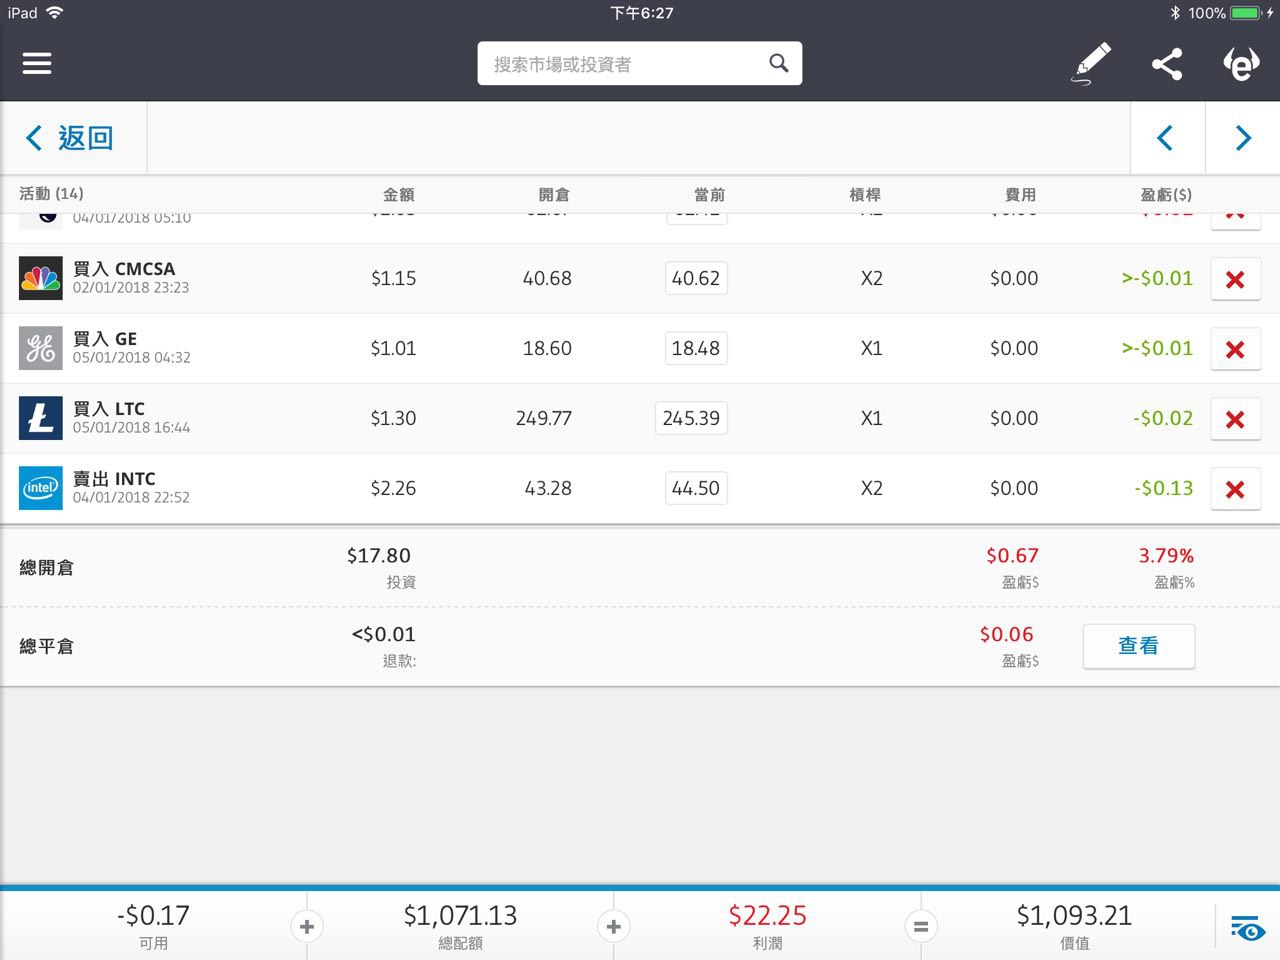1280x960 pixels.
Task: Tap the share icon
Action: pos(1167,64)
